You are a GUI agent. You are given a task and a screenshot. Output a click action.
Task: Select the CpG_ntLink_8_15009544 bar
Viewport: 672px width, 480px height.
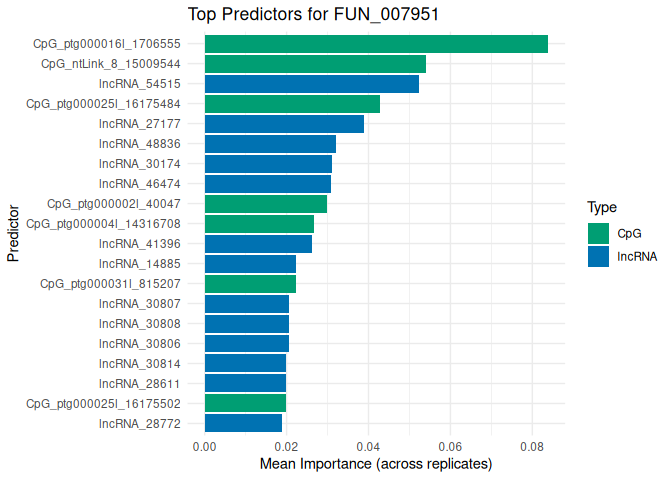315,64
